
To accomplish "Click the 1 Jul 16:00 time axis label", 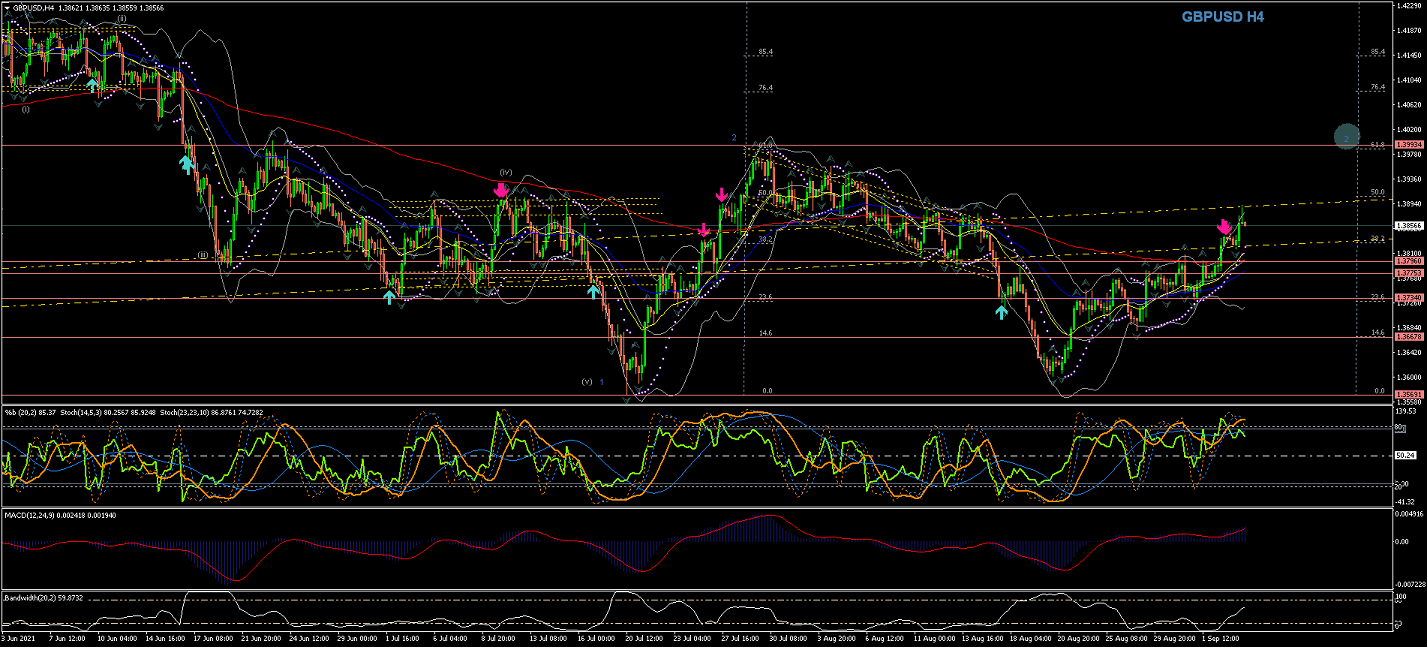I will pos(405,636).
